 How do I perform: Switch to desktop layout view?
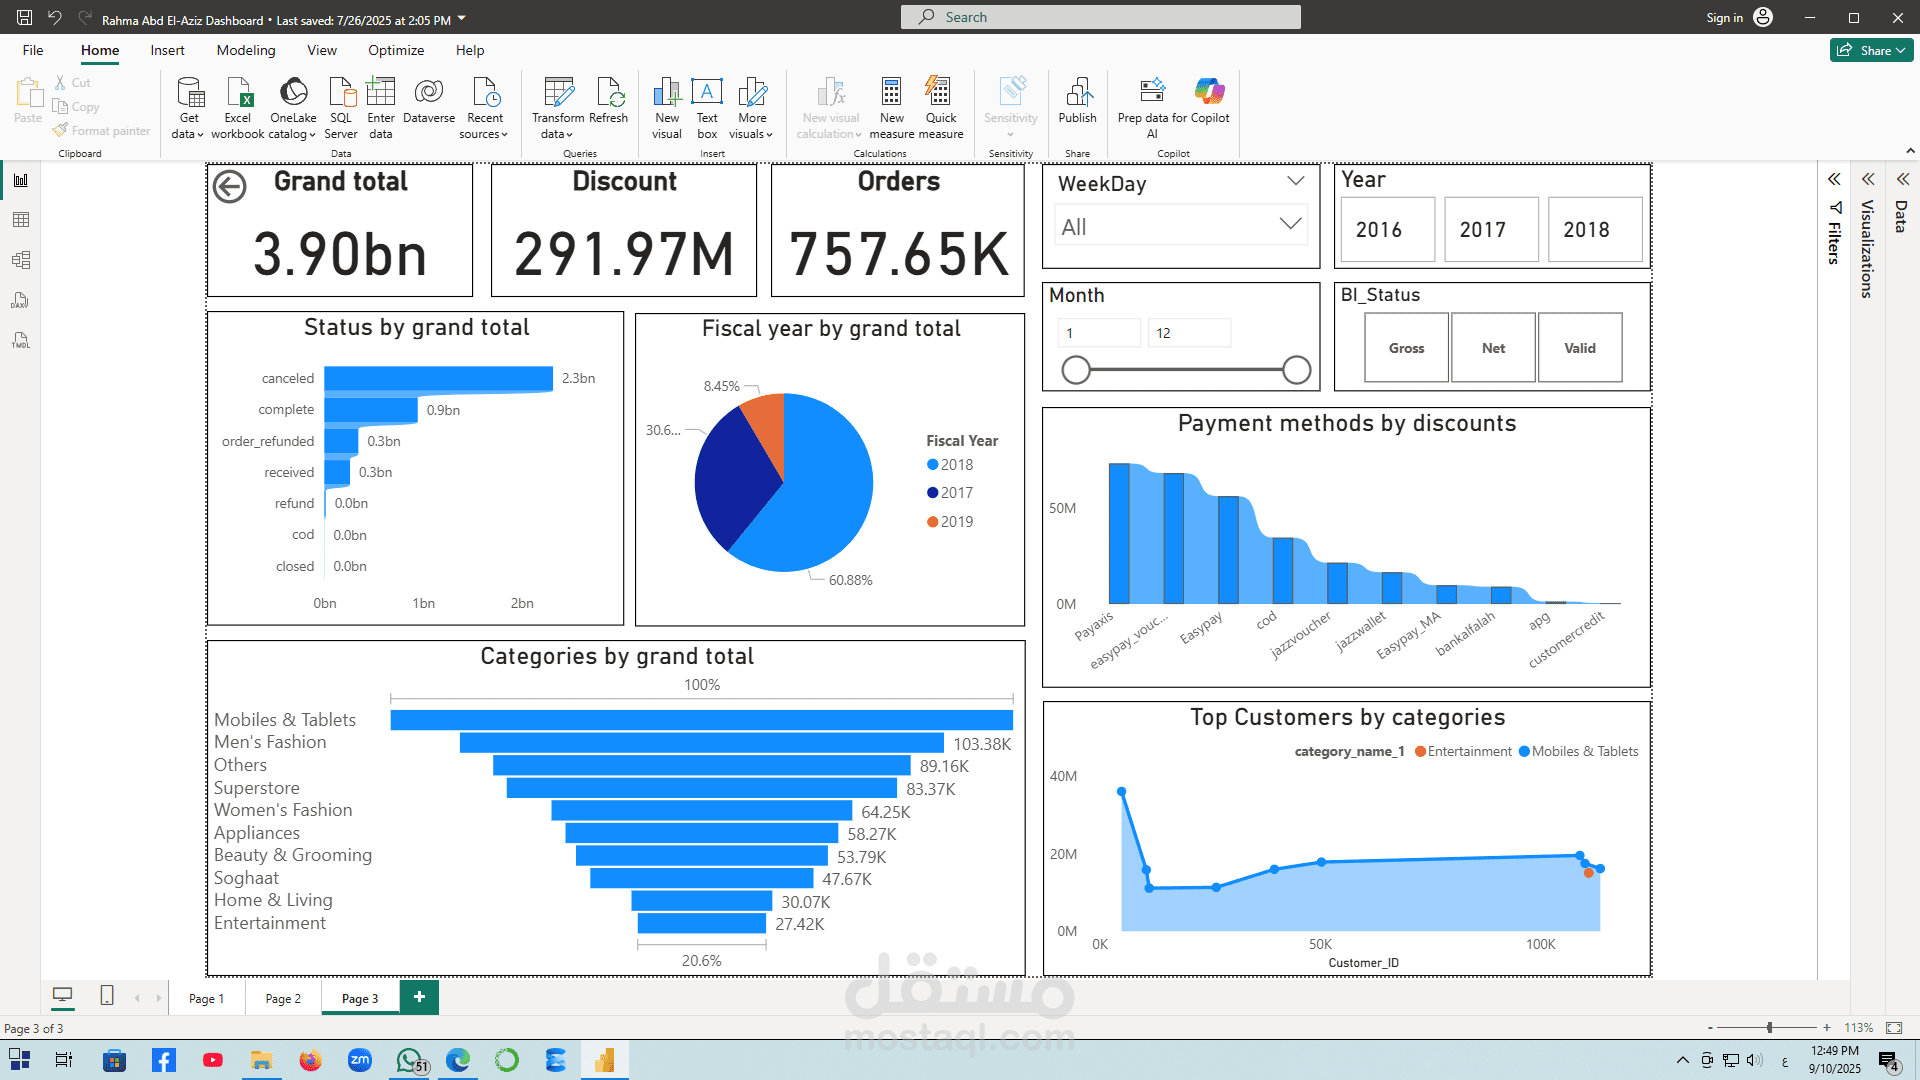point(63,995)
